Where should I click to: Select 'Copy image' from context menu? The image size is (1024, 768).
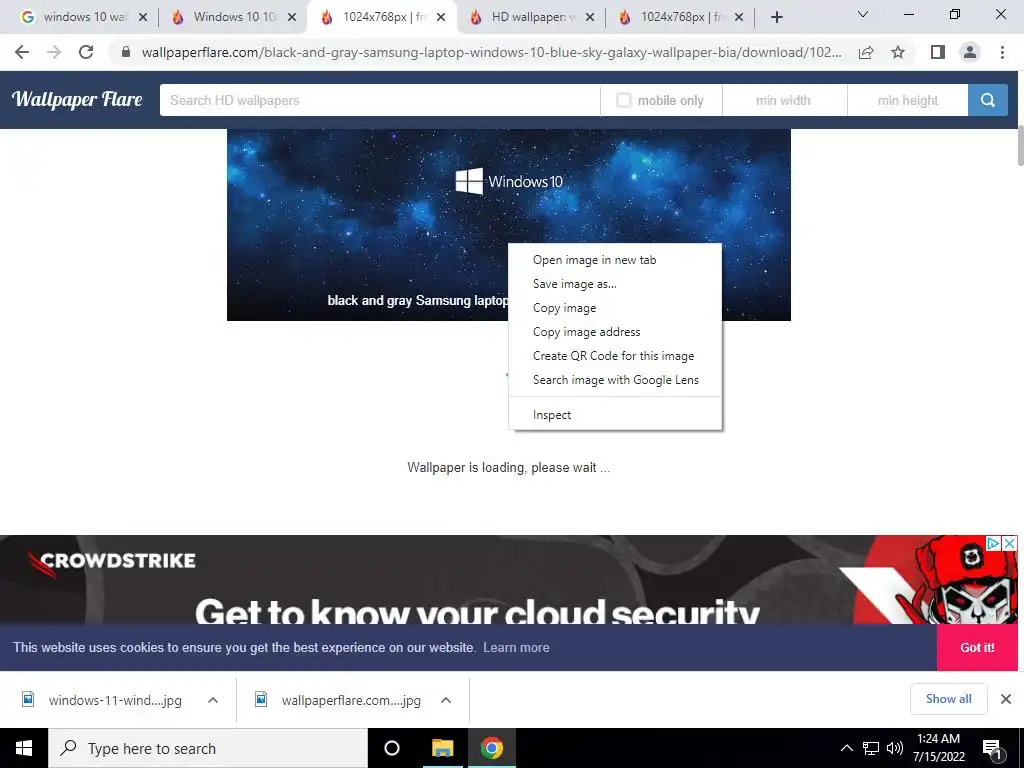[615, 308]
